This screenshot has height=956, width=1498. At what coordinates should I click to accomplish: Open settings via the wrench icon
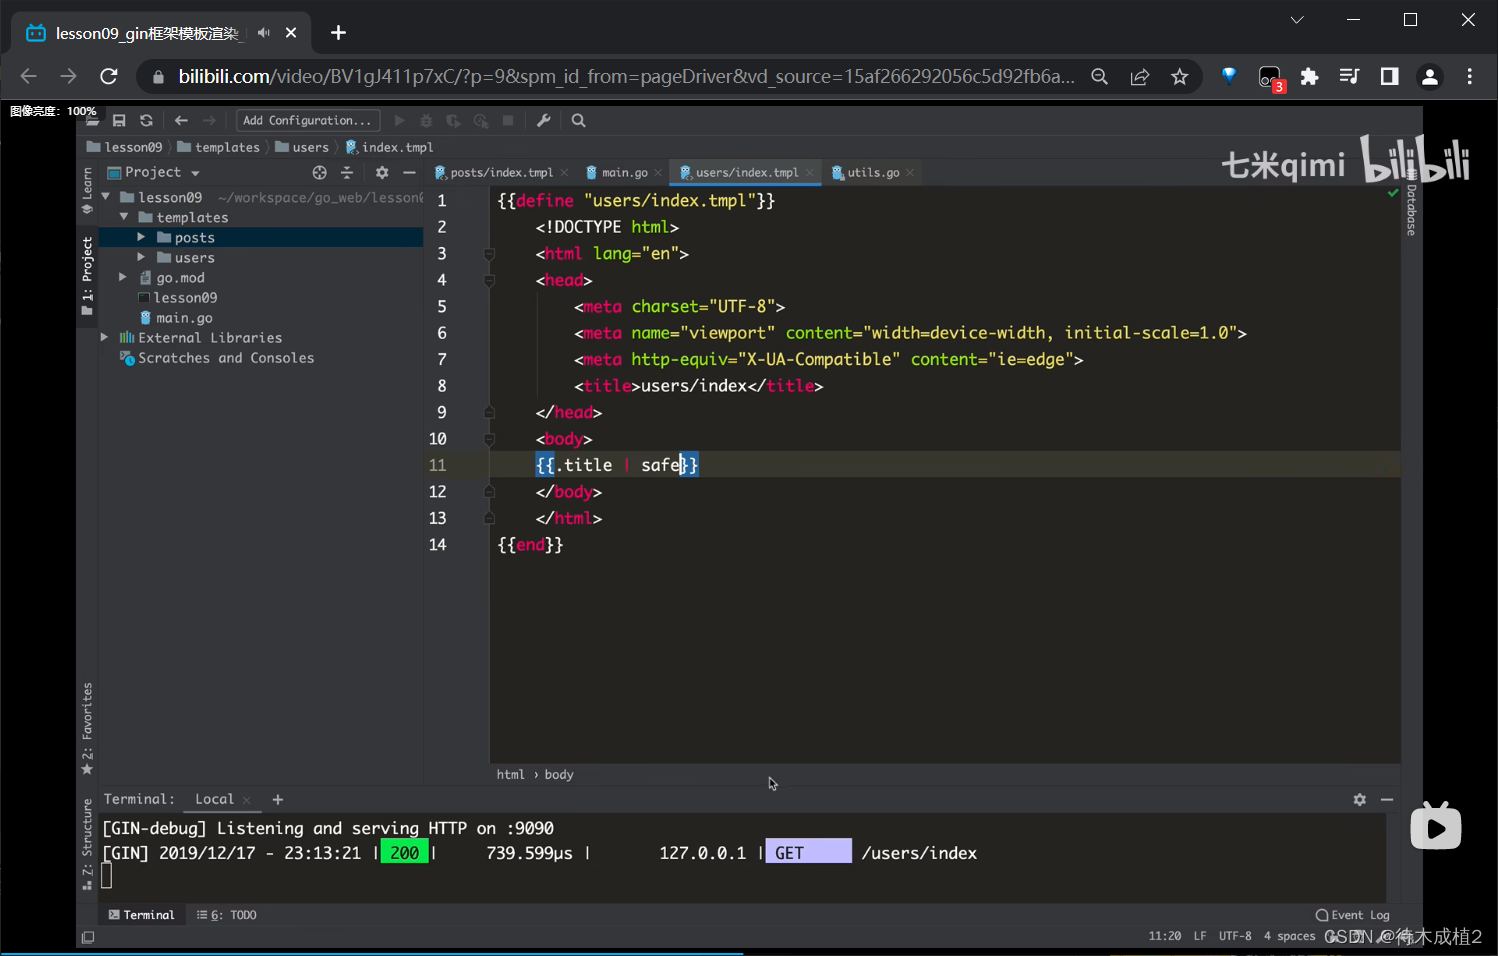[x=544, y=121]
